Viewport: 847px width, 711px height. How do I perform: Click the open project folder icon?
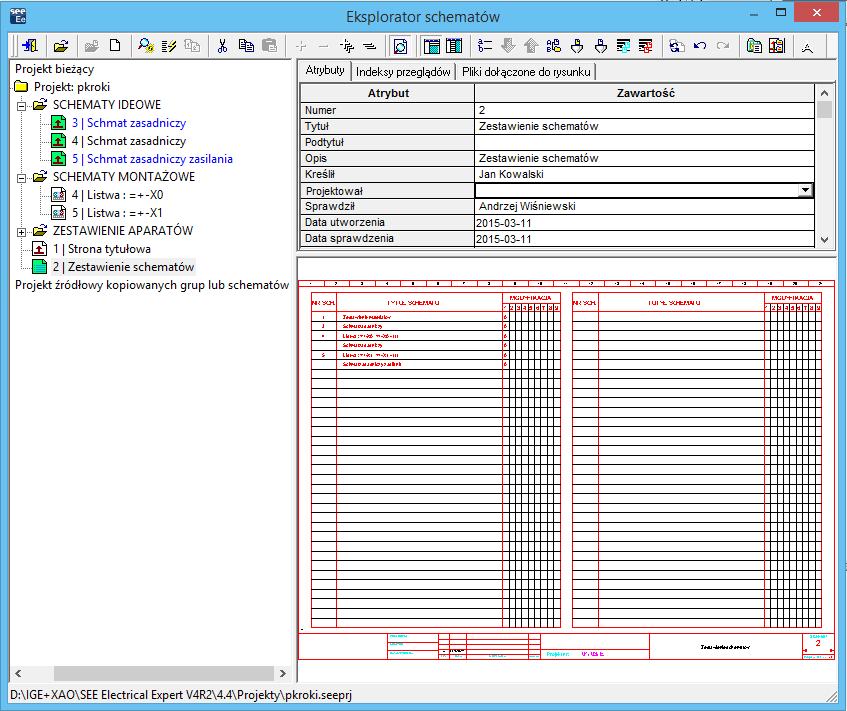coord(61,46)
